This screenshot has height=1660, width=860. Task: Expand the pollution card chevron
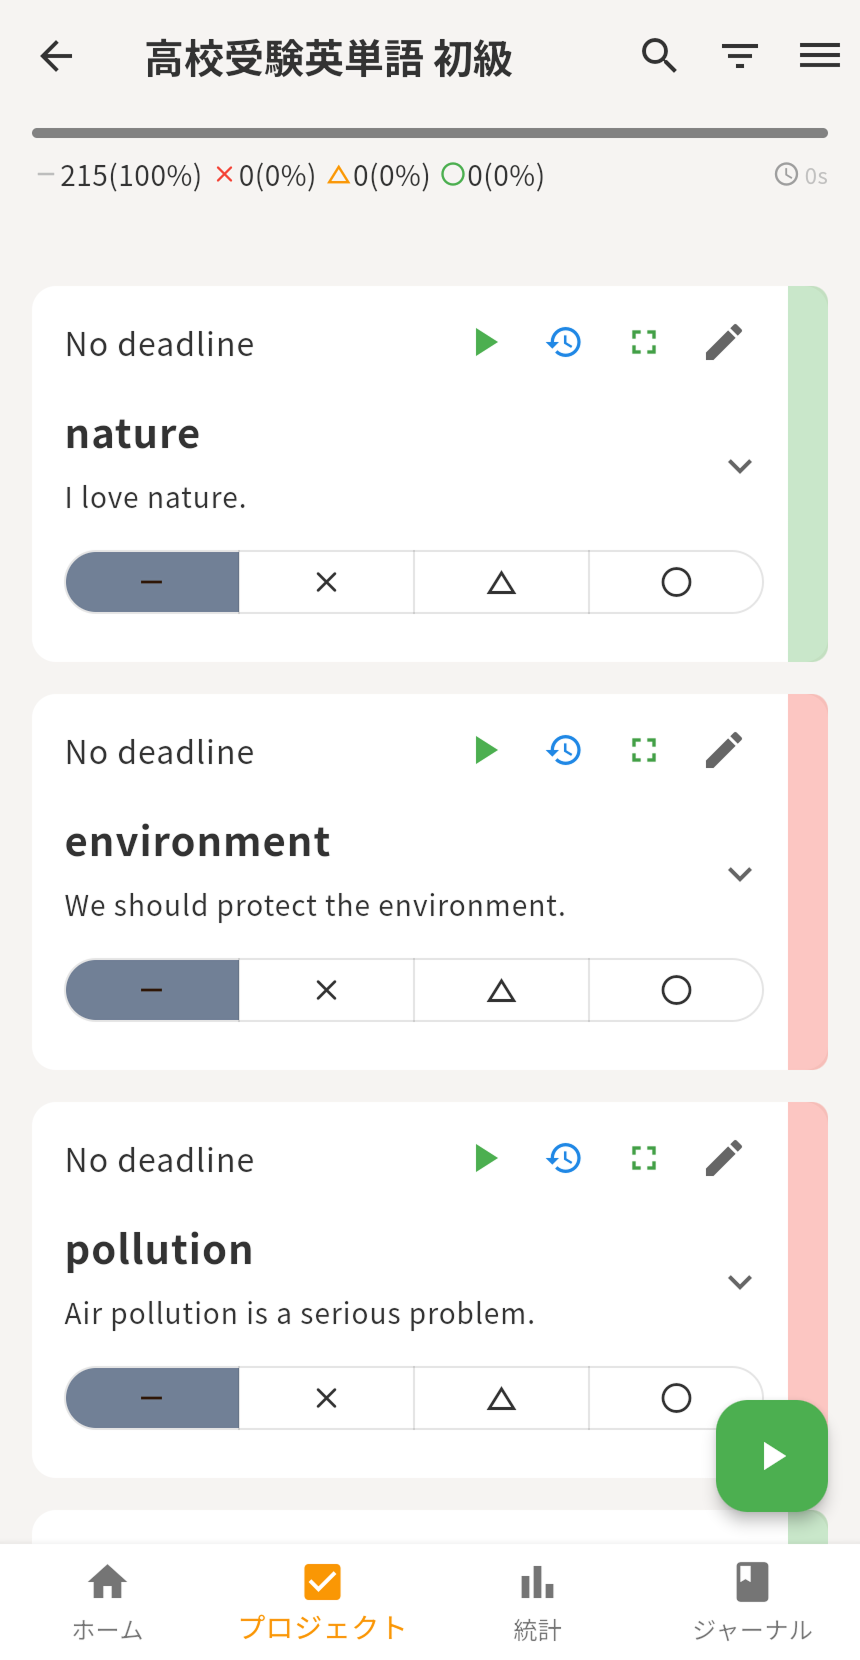pos(740,1282)
